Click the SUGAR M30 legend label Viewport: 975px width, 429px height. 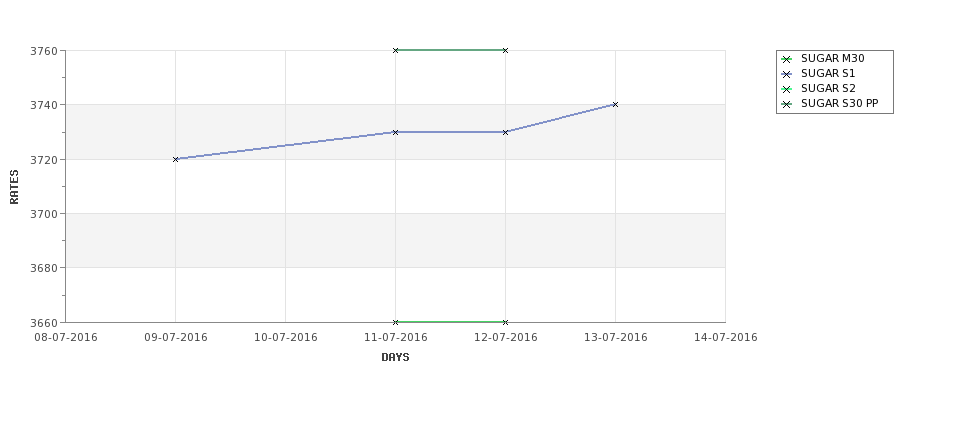pyautogui.click(x=833, y=58)
